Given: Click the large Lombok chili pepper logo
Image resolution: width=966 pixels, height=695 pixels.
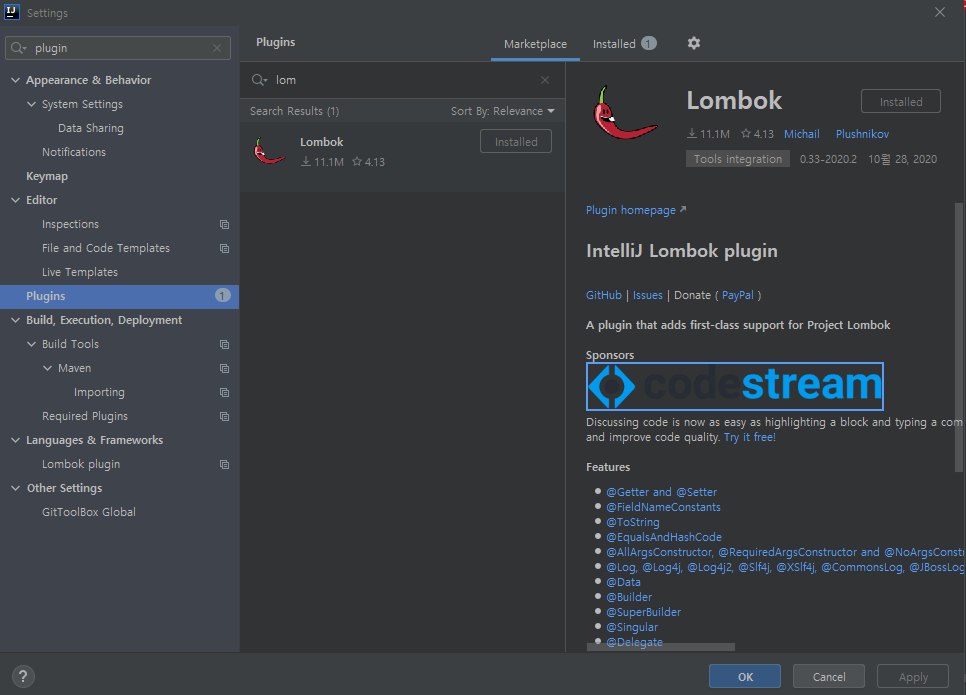Looking at the screenshot, I should pos(625,113).
